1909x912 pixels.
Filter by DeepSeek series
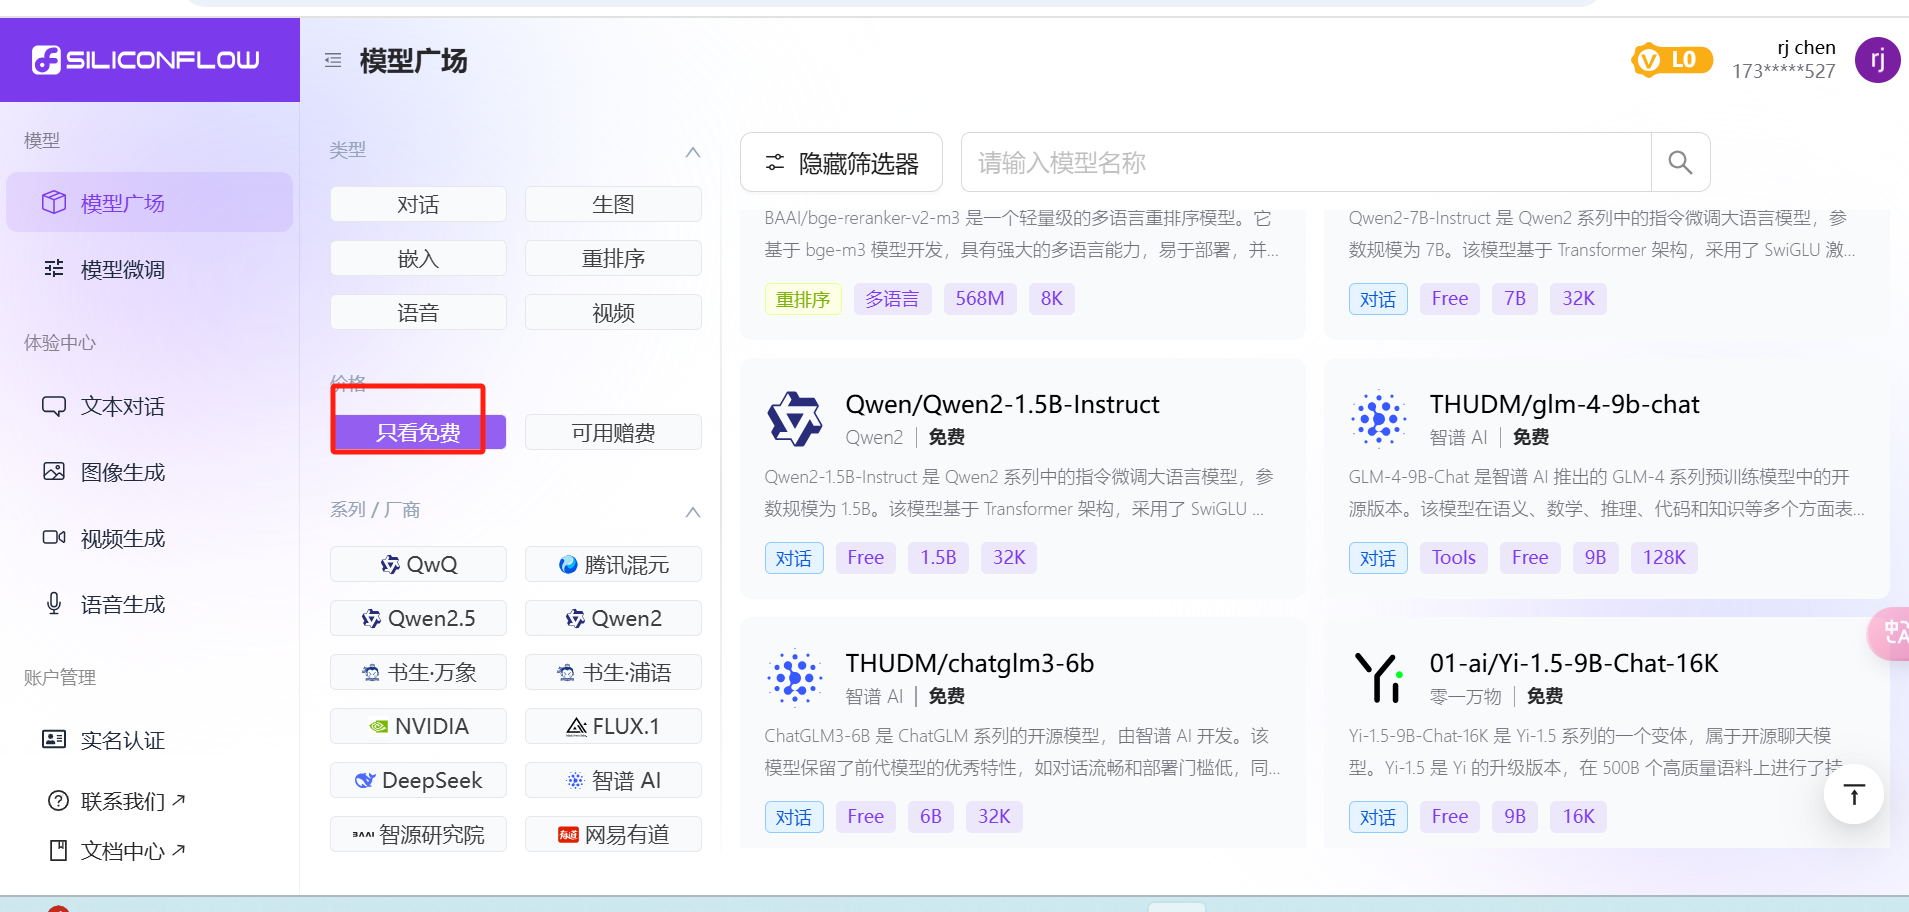click(418, 781)
